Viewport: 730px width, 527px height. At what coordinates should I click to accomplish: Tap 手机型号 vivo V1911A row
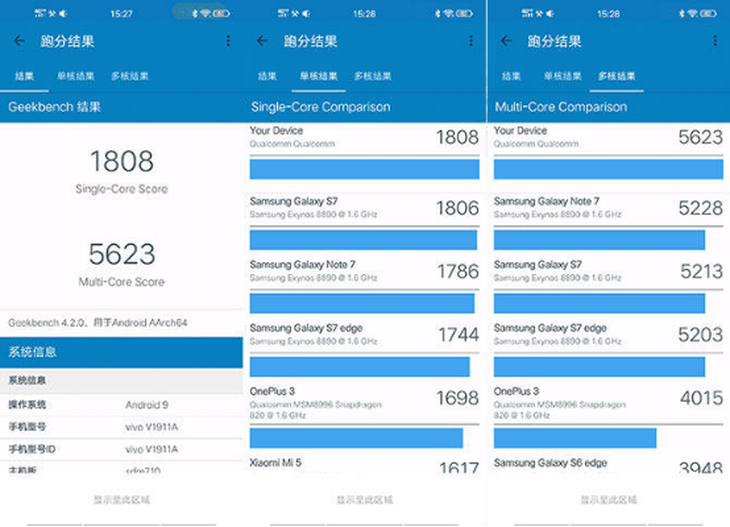121,427
